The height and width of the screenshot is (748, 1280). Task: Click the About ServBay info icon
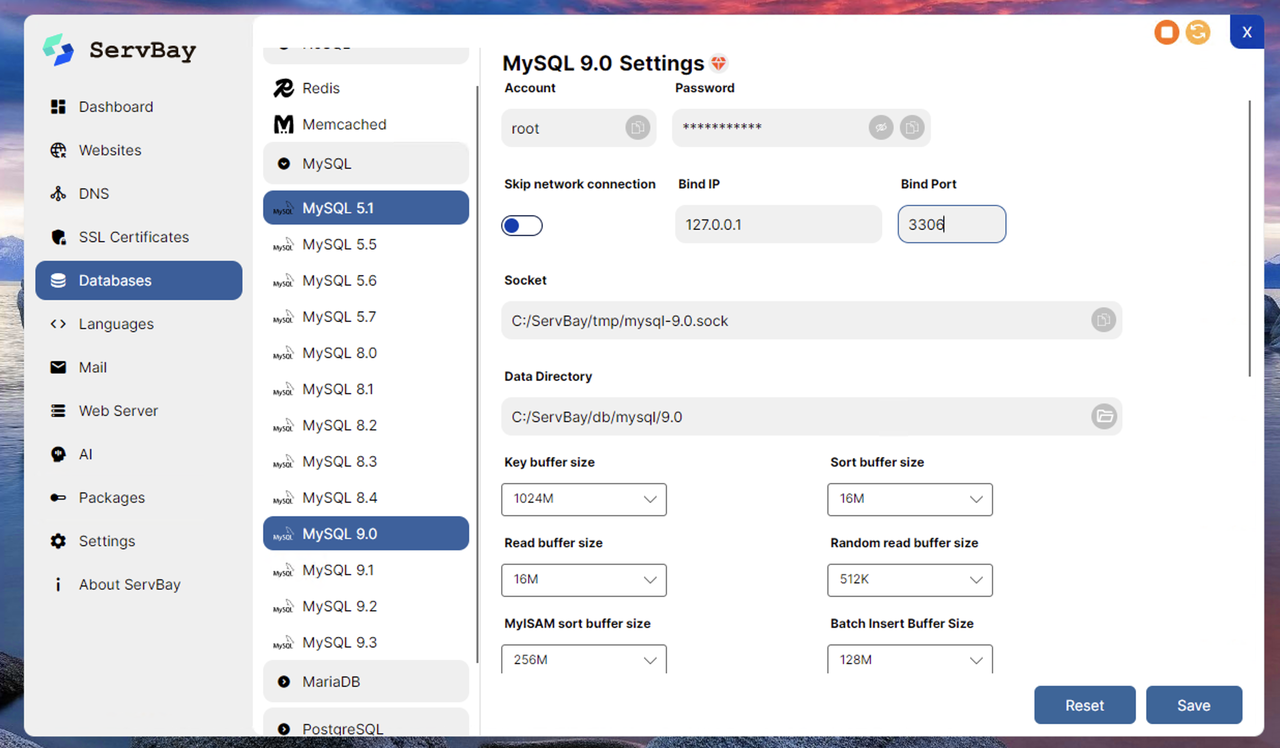[x=58, y=585]
